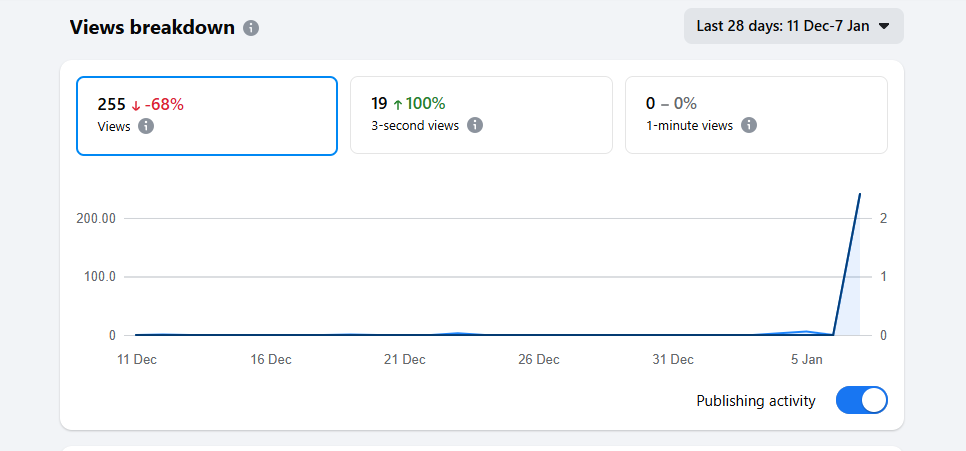Click the info icon beside Views breakdown heading
This screenshot has height=451, width=966.
click(x=251, y=28)
